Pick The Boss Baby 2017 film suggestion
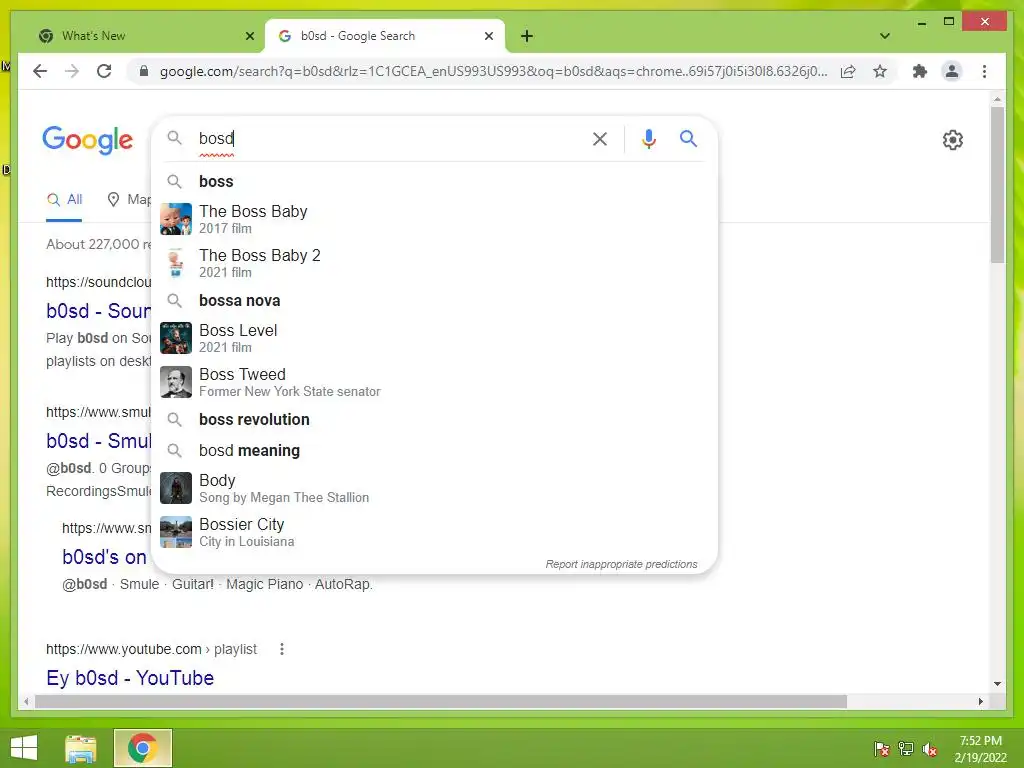 (x=435, y=219)
